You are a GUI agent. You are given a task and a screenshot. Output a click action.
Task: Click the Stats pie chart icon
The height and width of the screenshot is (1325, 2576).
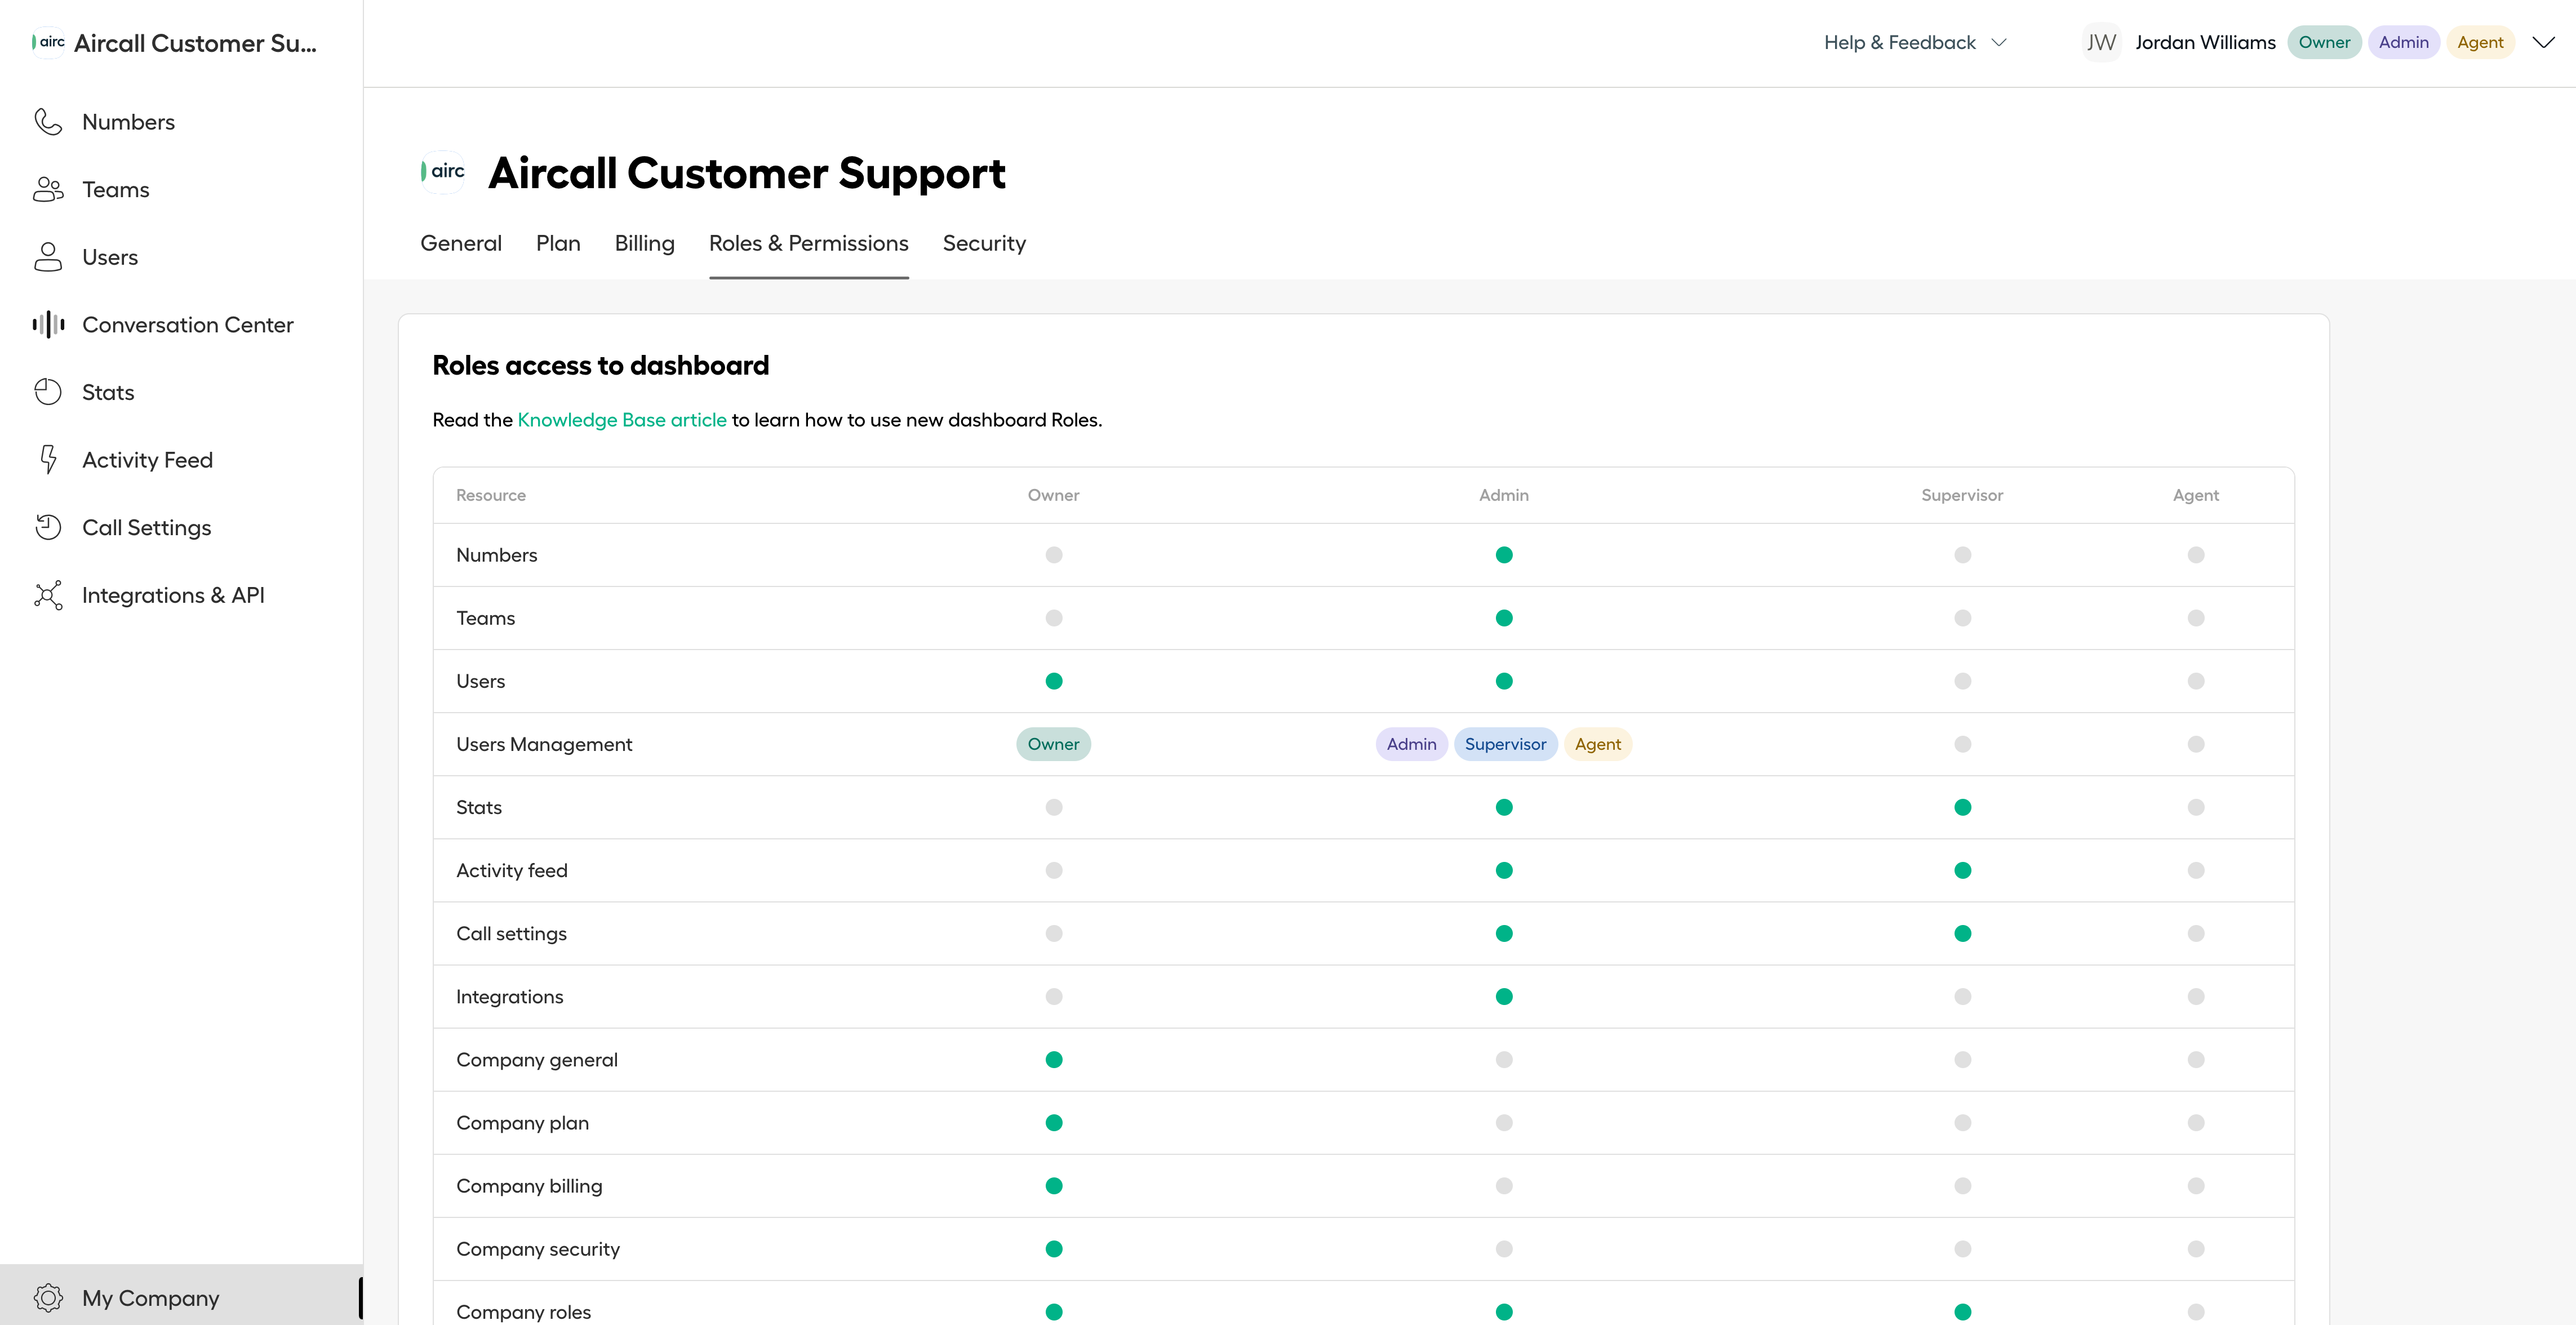pyautogui.click(x=48, y=392)
